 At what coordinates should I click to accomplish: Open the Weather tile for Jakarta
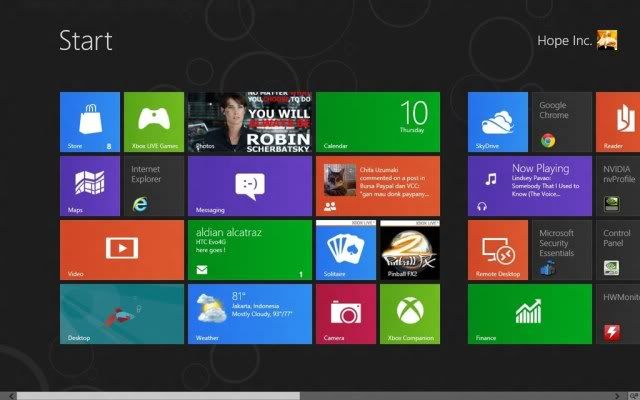[x=250, y=314]
